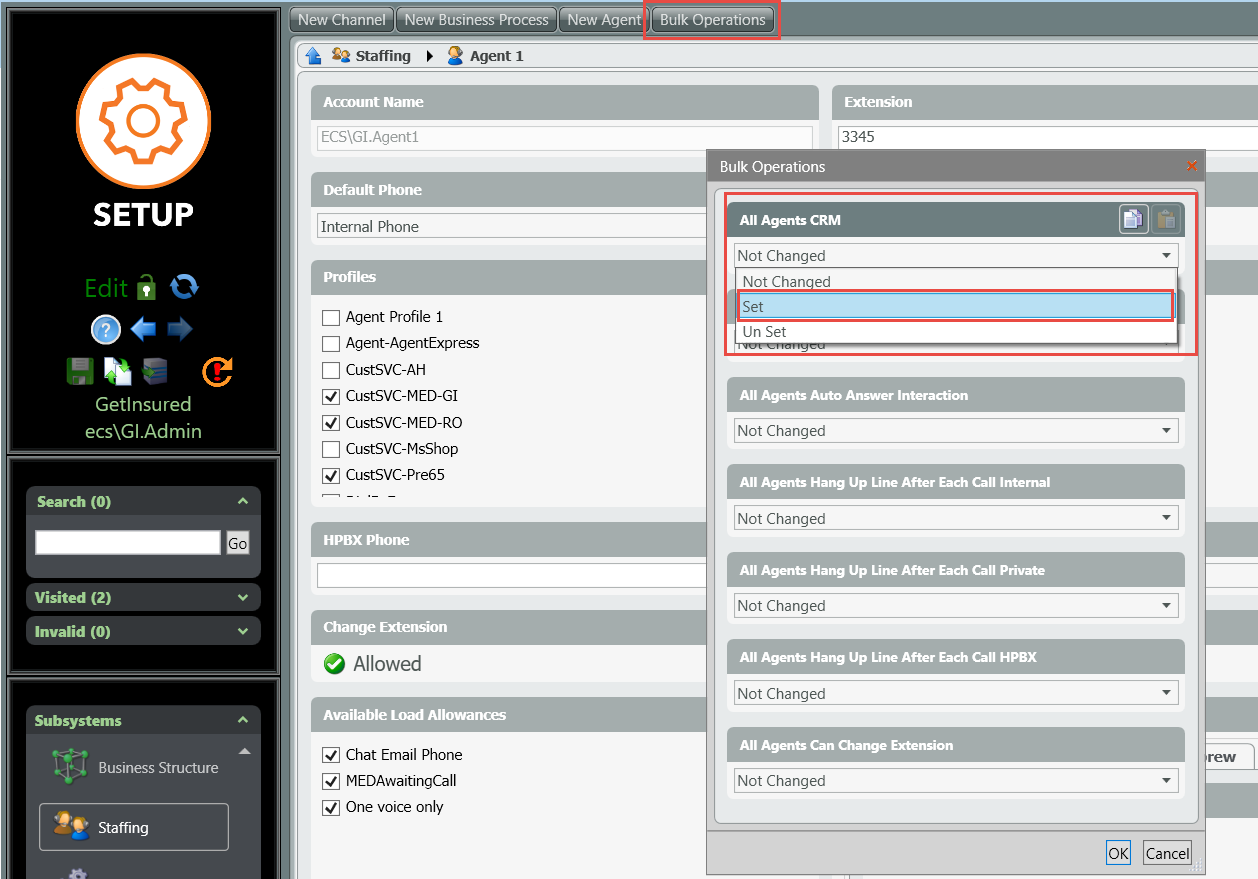The width and height of the screenshot is (1258, 879).
Task: Click the green Edit unlock padlock icon
Action: pos(147,288)
